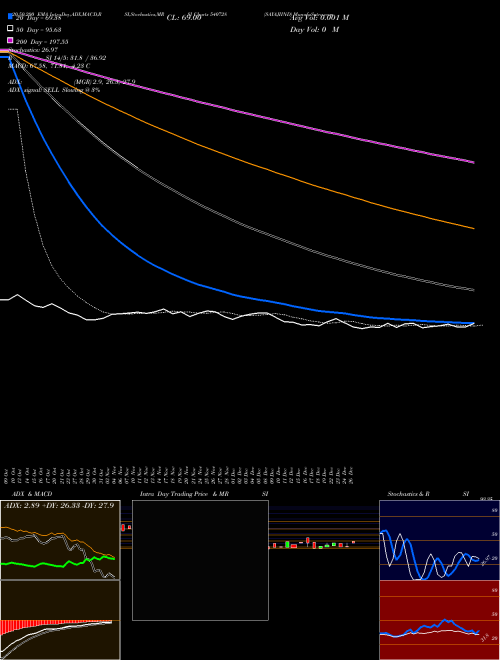
Task: Click the magenta 200 Day legend swatch
Action: pos(10,40)
